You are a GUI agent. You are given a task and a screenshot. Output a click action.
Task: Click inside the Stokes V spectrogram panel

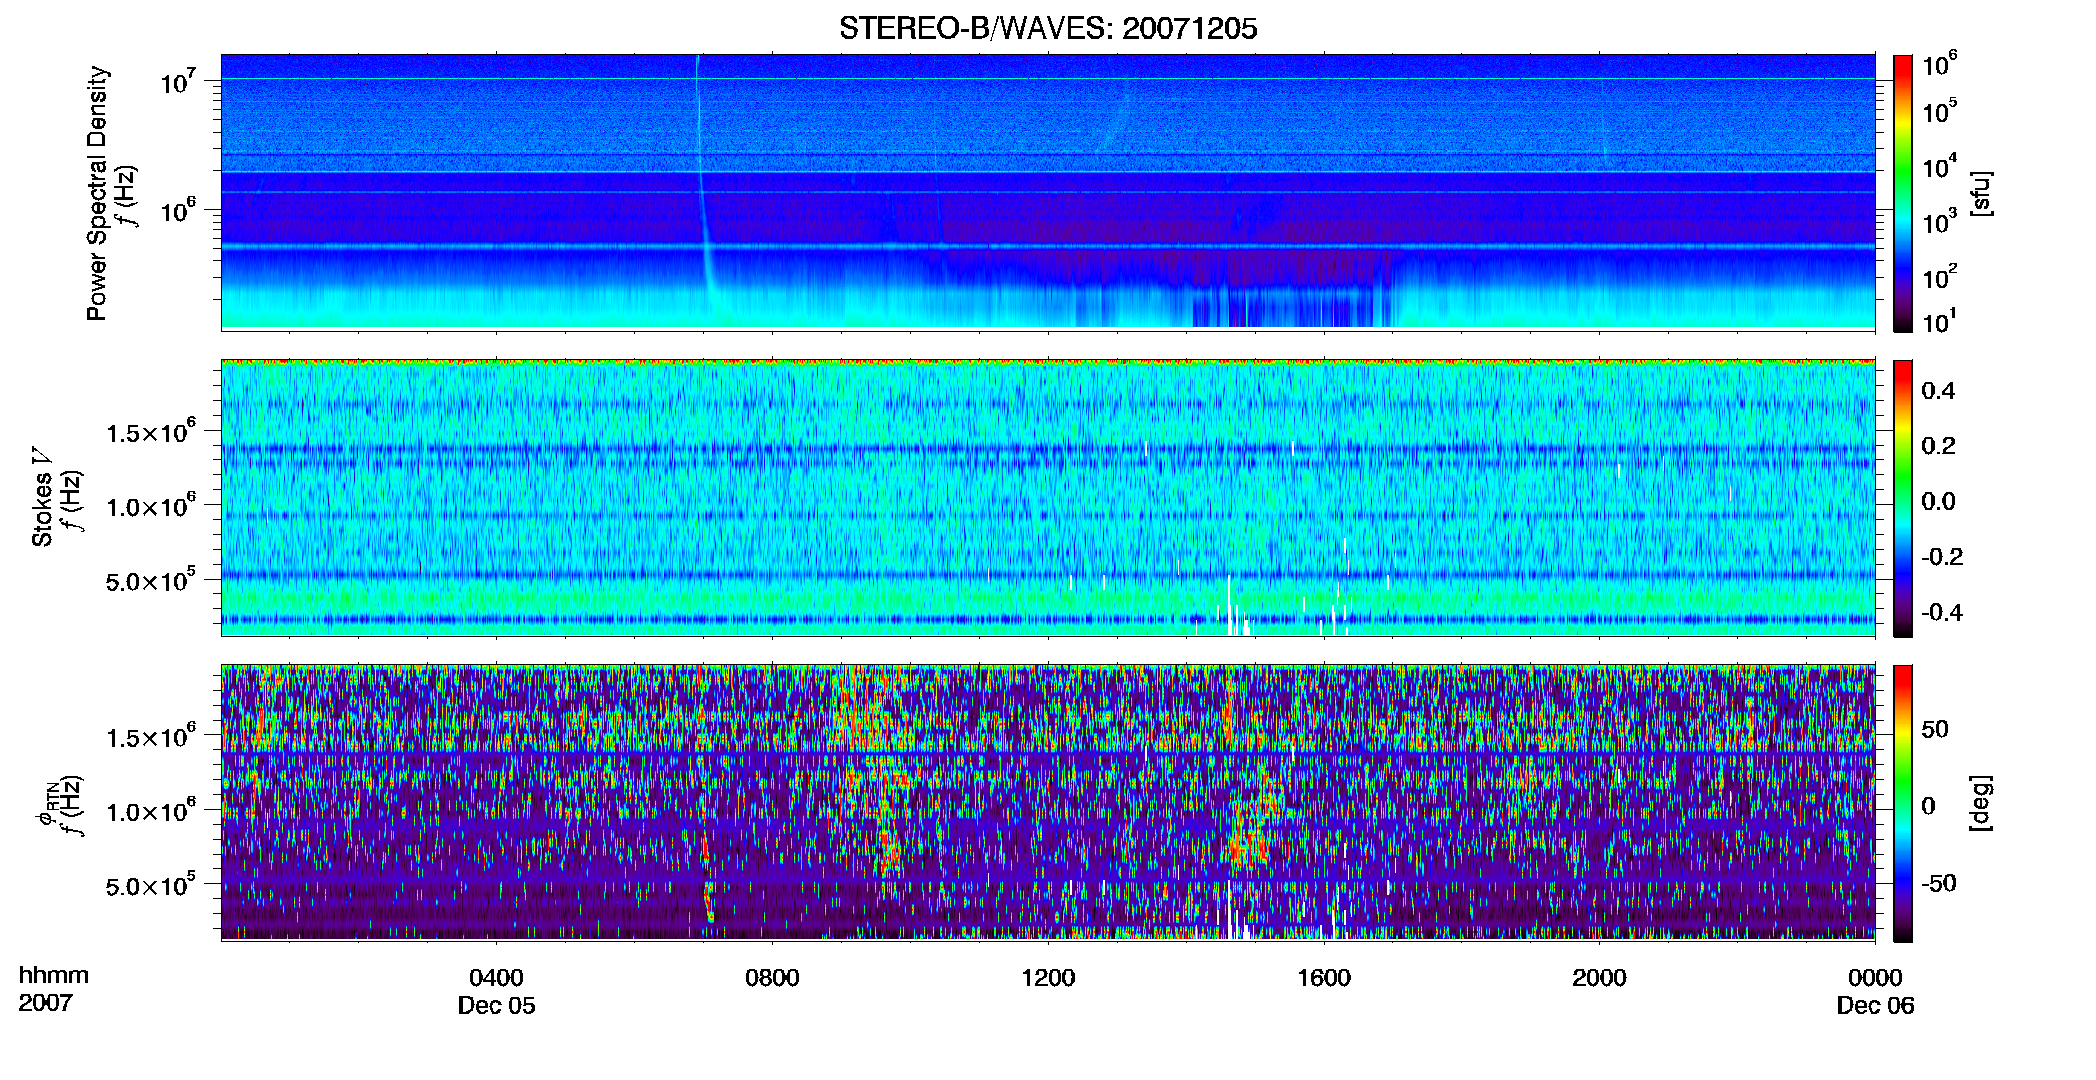point(1048,498)
